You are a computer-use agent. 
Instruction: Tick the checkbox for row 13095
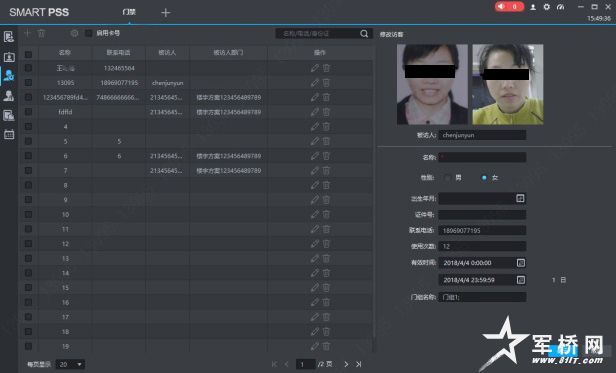[28, 83]
